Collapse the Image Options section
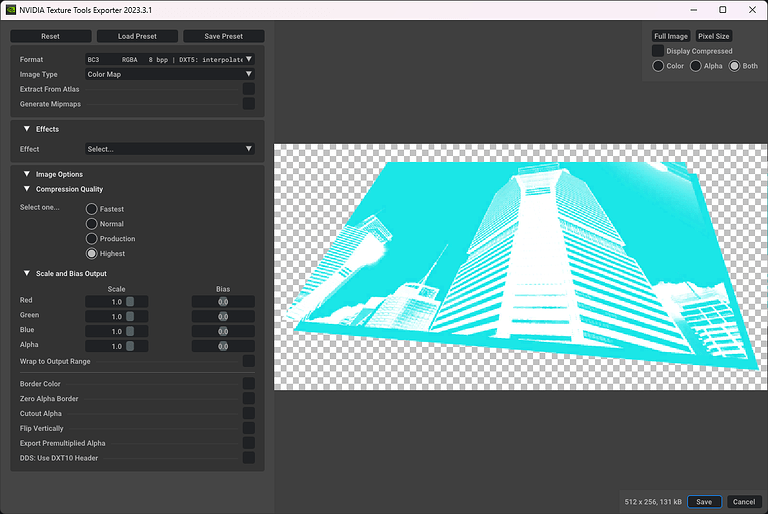The height and width of the screenshot is (514, 768). click(26, 174)
